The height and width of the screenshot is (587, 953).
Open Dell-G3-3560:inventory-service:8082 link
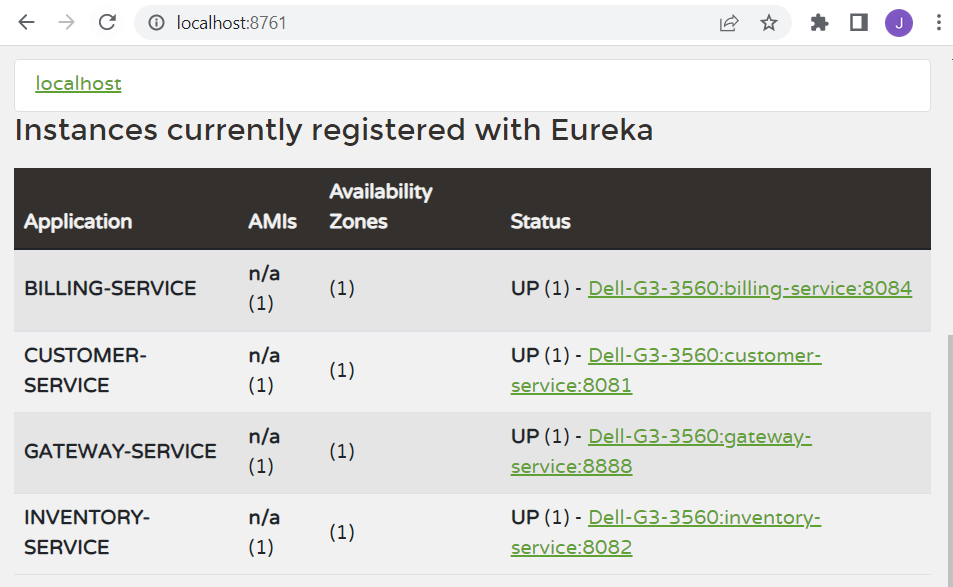(x=666, y=532)
